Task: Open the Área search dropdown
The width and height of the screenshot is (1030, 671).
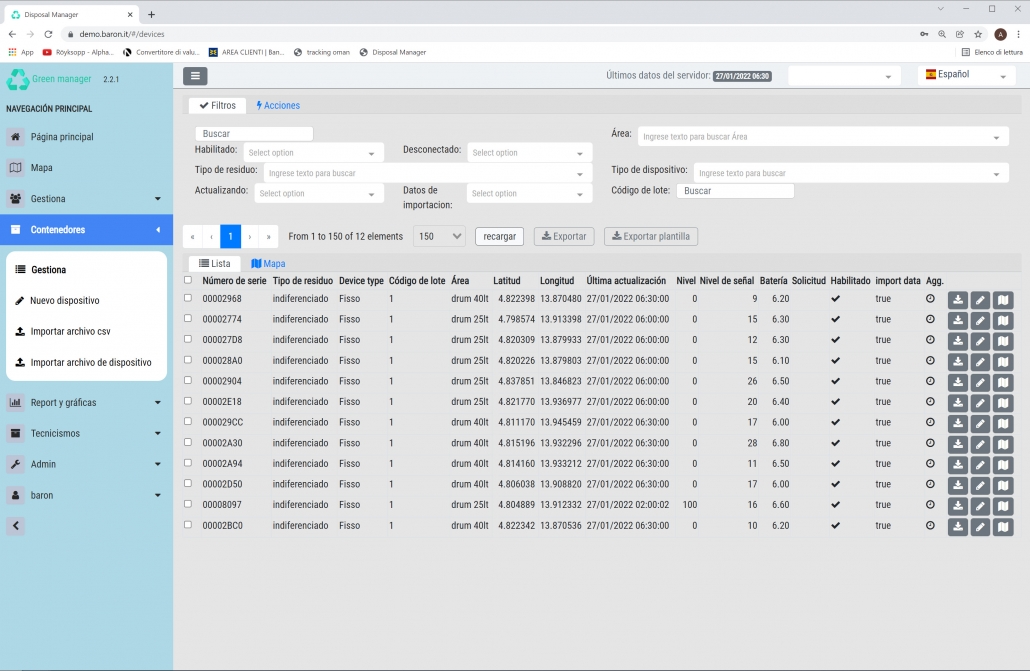Action: point(823,137)
